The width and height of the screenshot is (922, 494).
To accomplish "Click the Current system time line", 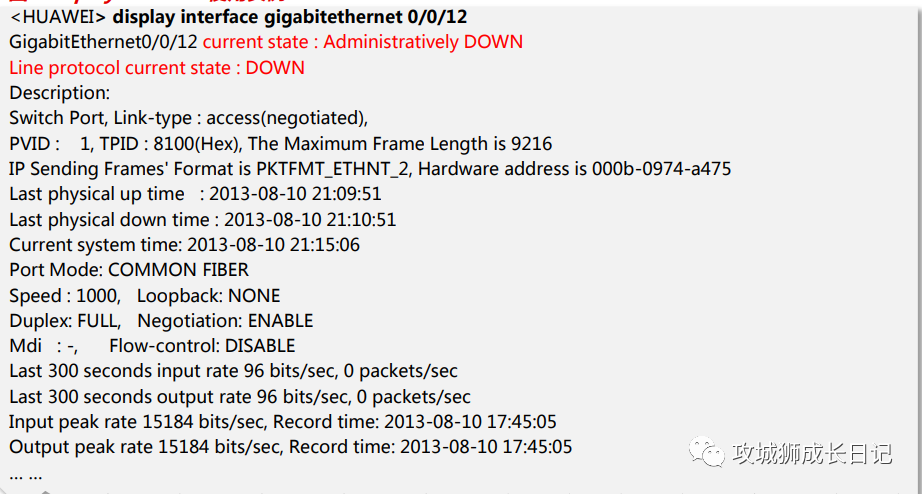I will point(185,245).
